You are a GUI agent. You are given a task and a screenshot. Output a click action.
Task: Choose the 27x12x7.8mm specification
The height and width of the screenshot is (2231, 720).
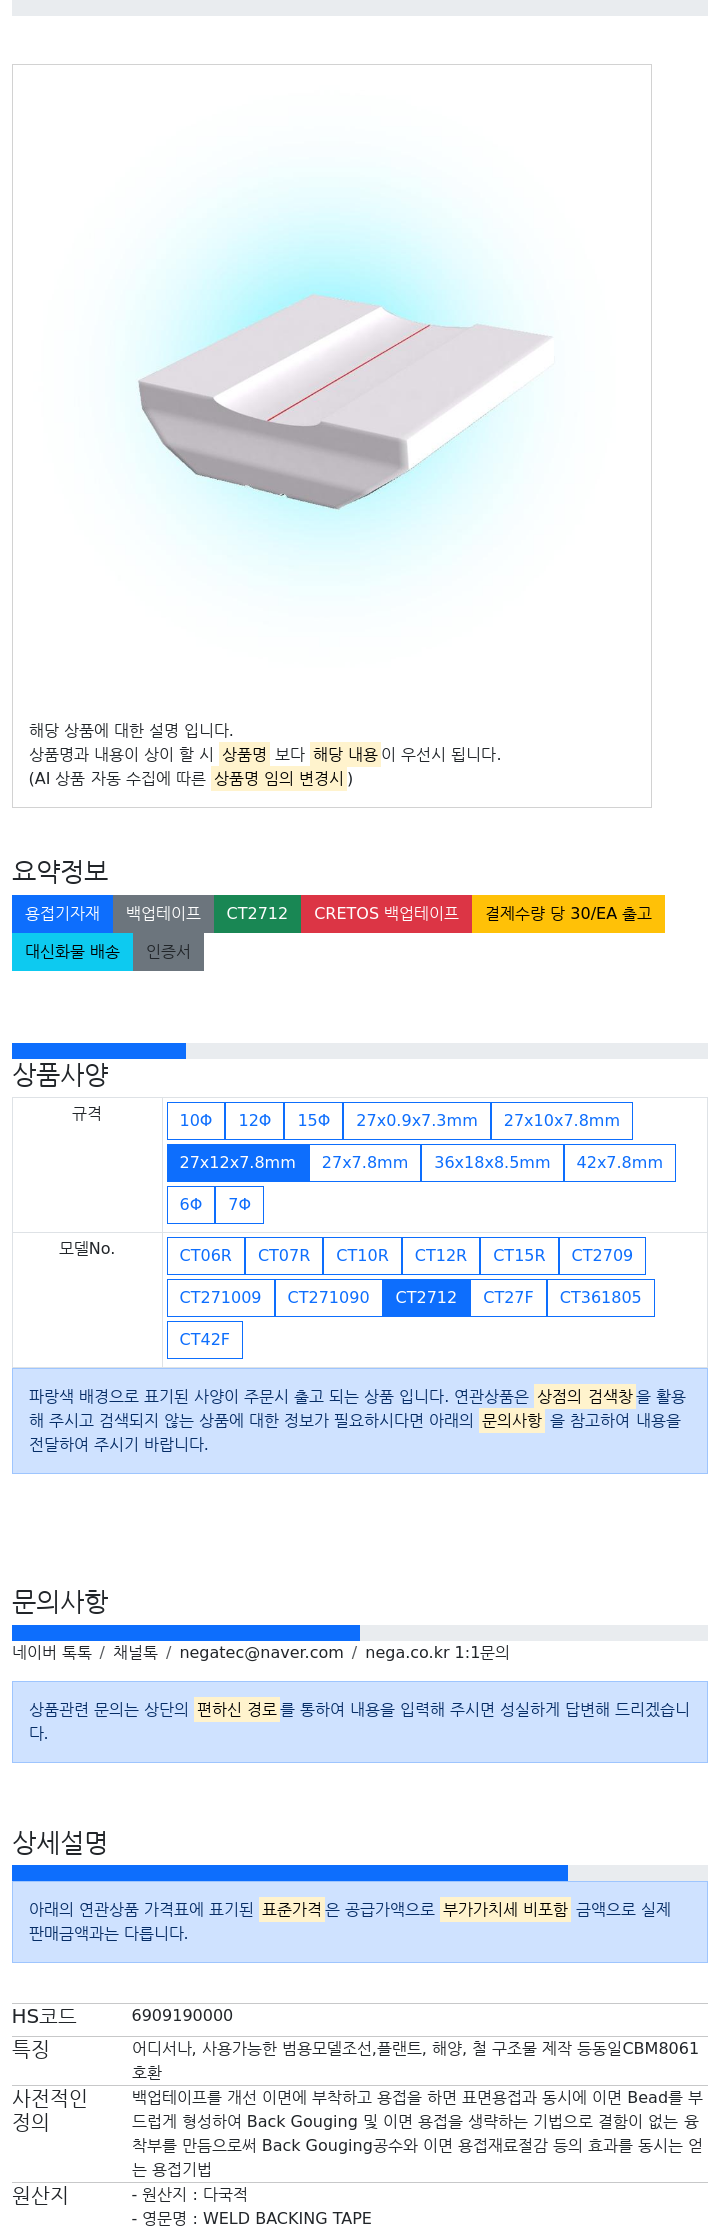click(238, 1163)
